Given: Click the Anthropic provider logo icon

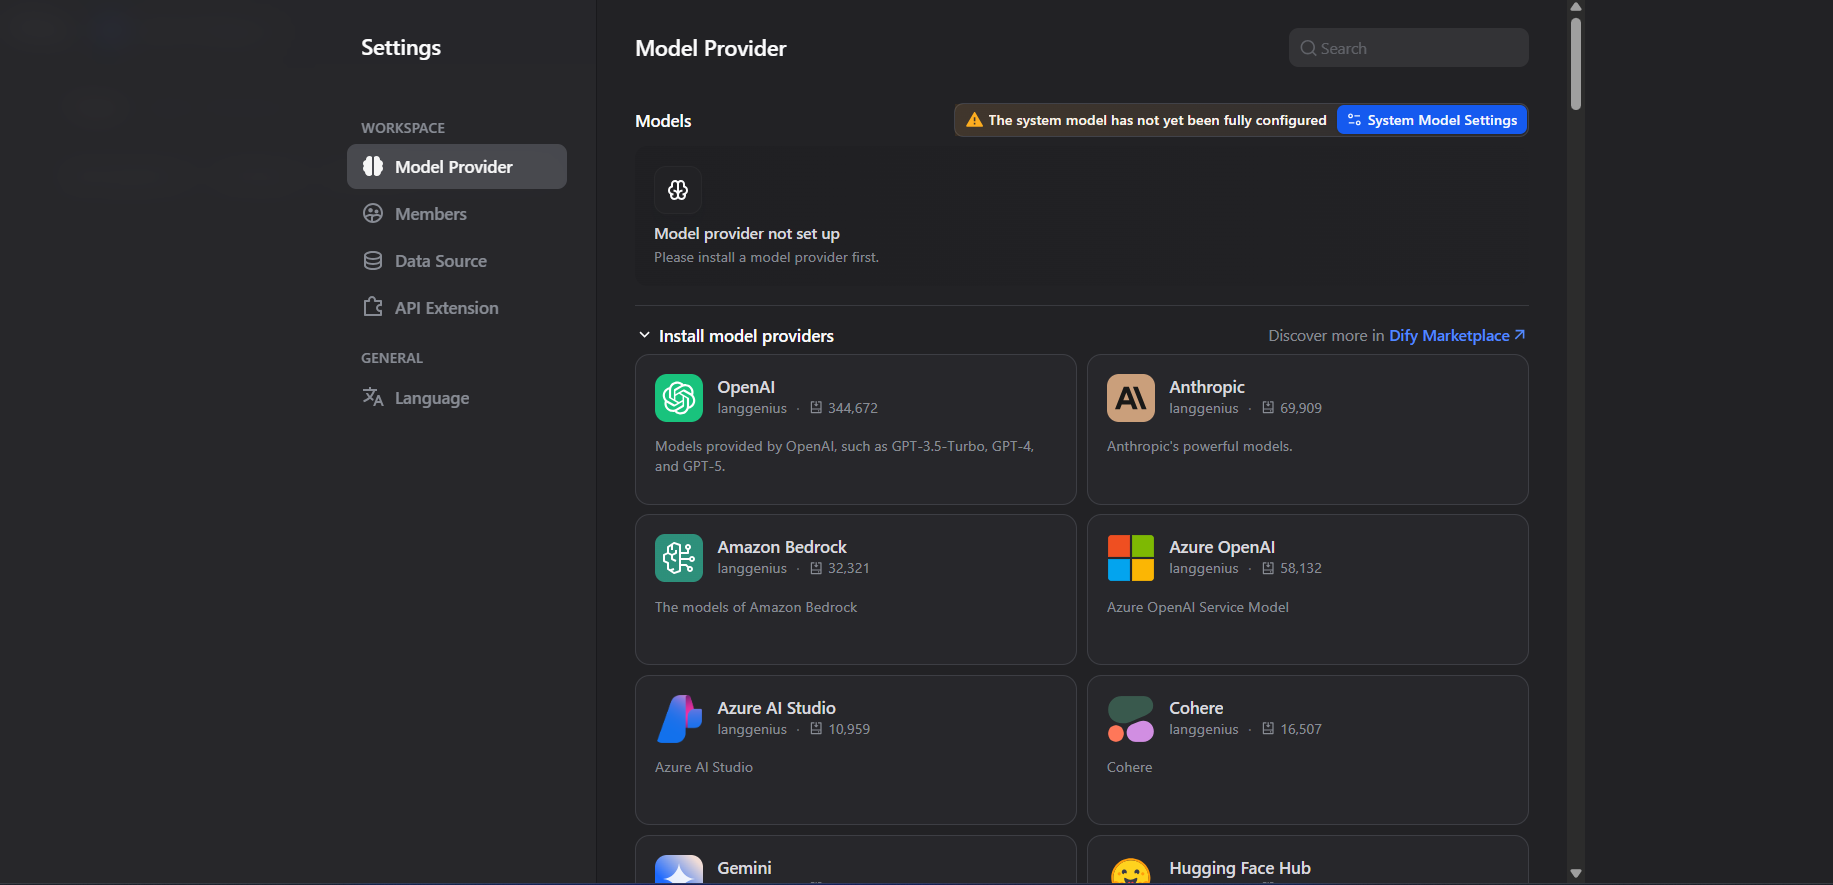Looking at the screenshot, I should 1130,398.
